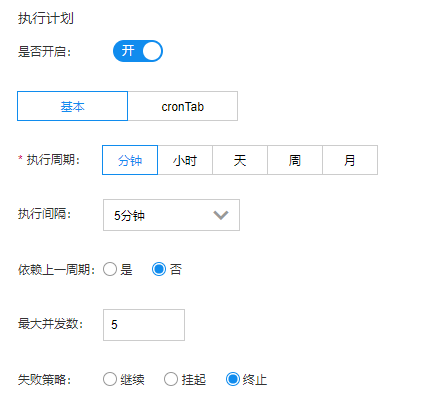Pick the 月 cycle option
This screenshot has height=403, width=443.
[350, 160]
